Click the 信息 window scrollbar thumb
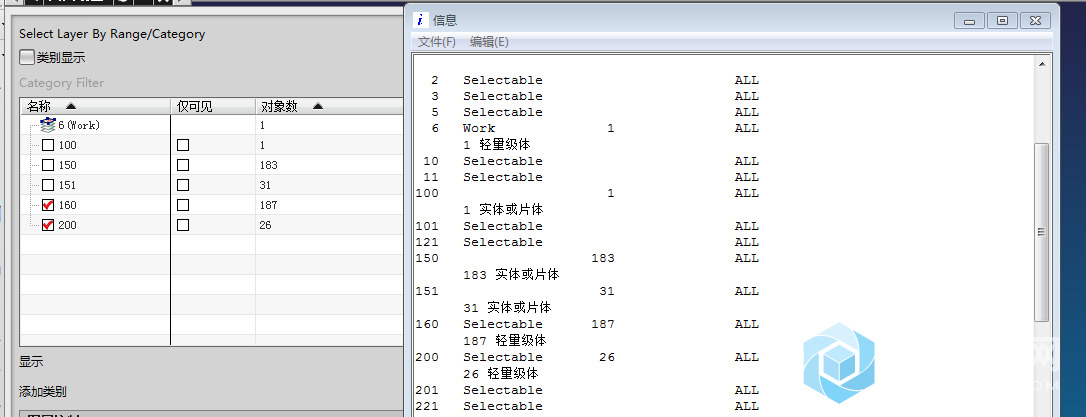 pyautogui.click(x=1041, y=232)
